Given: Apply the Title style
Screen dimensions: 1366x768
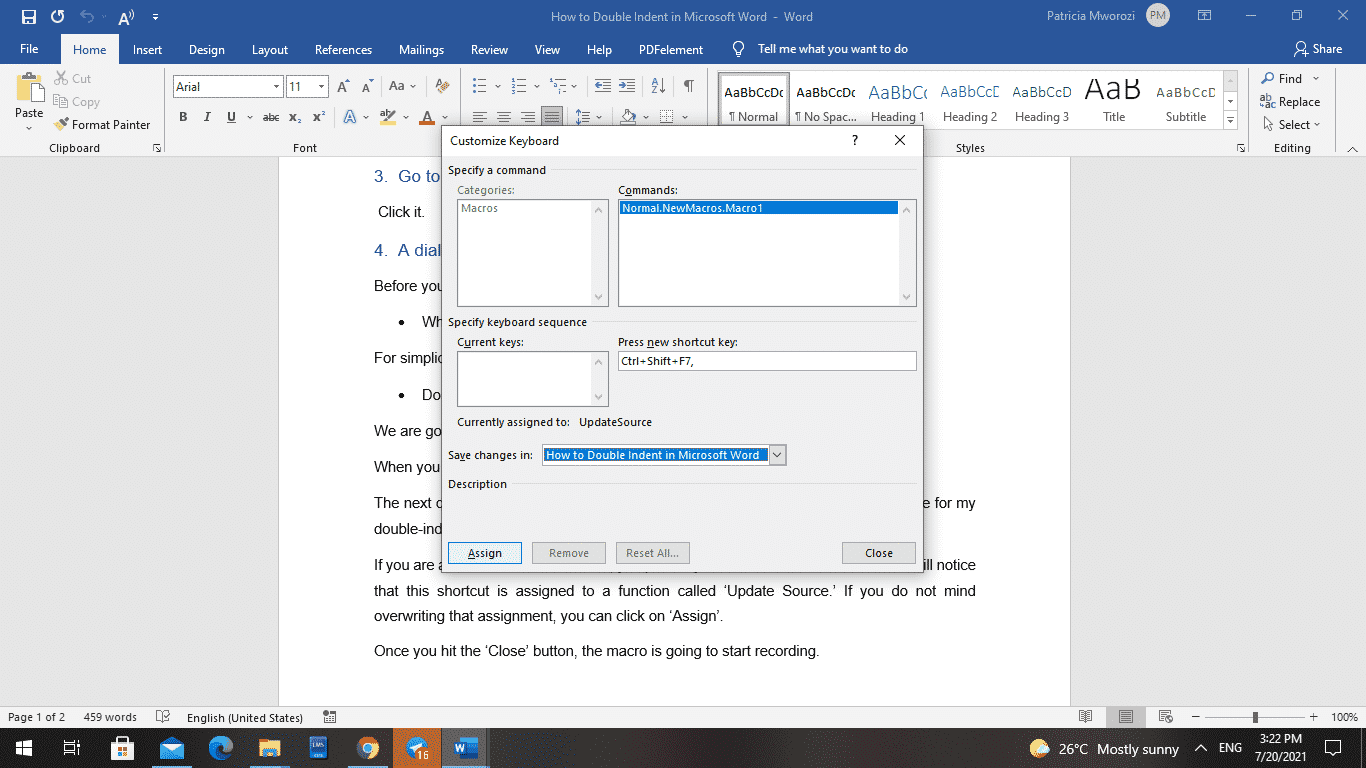Looking at the screenshot, I should coord(1113,101).
